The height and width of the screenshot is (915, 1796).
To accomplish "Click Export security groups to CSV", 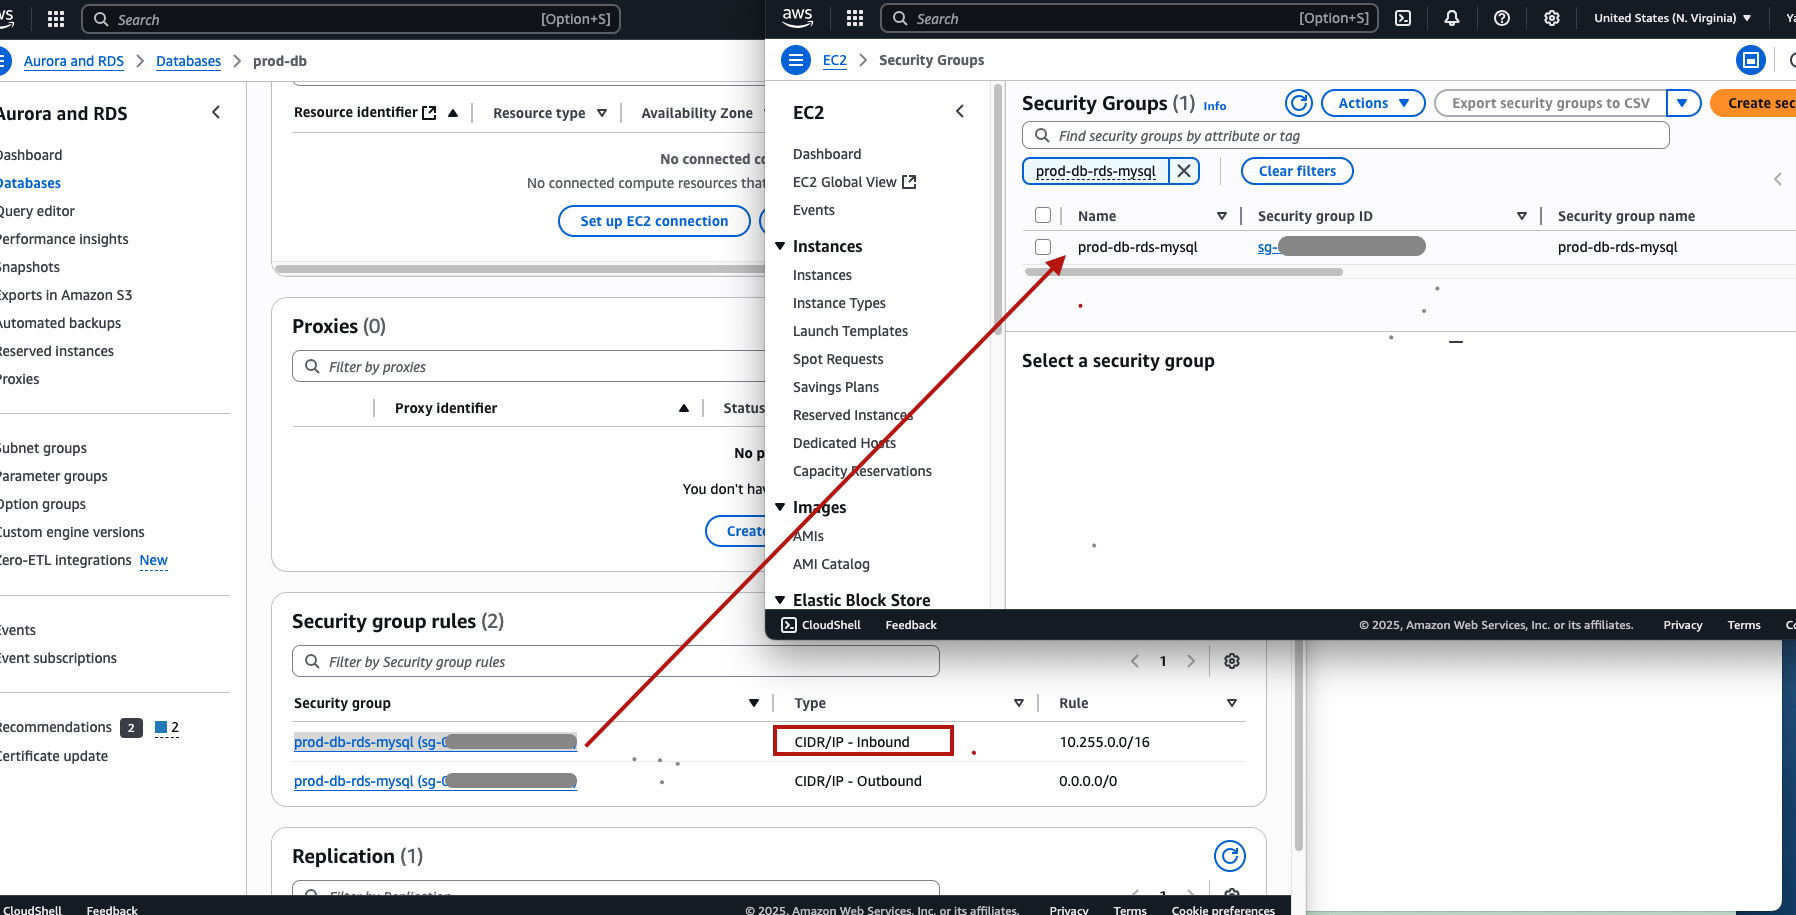I will click(1551, 103).
